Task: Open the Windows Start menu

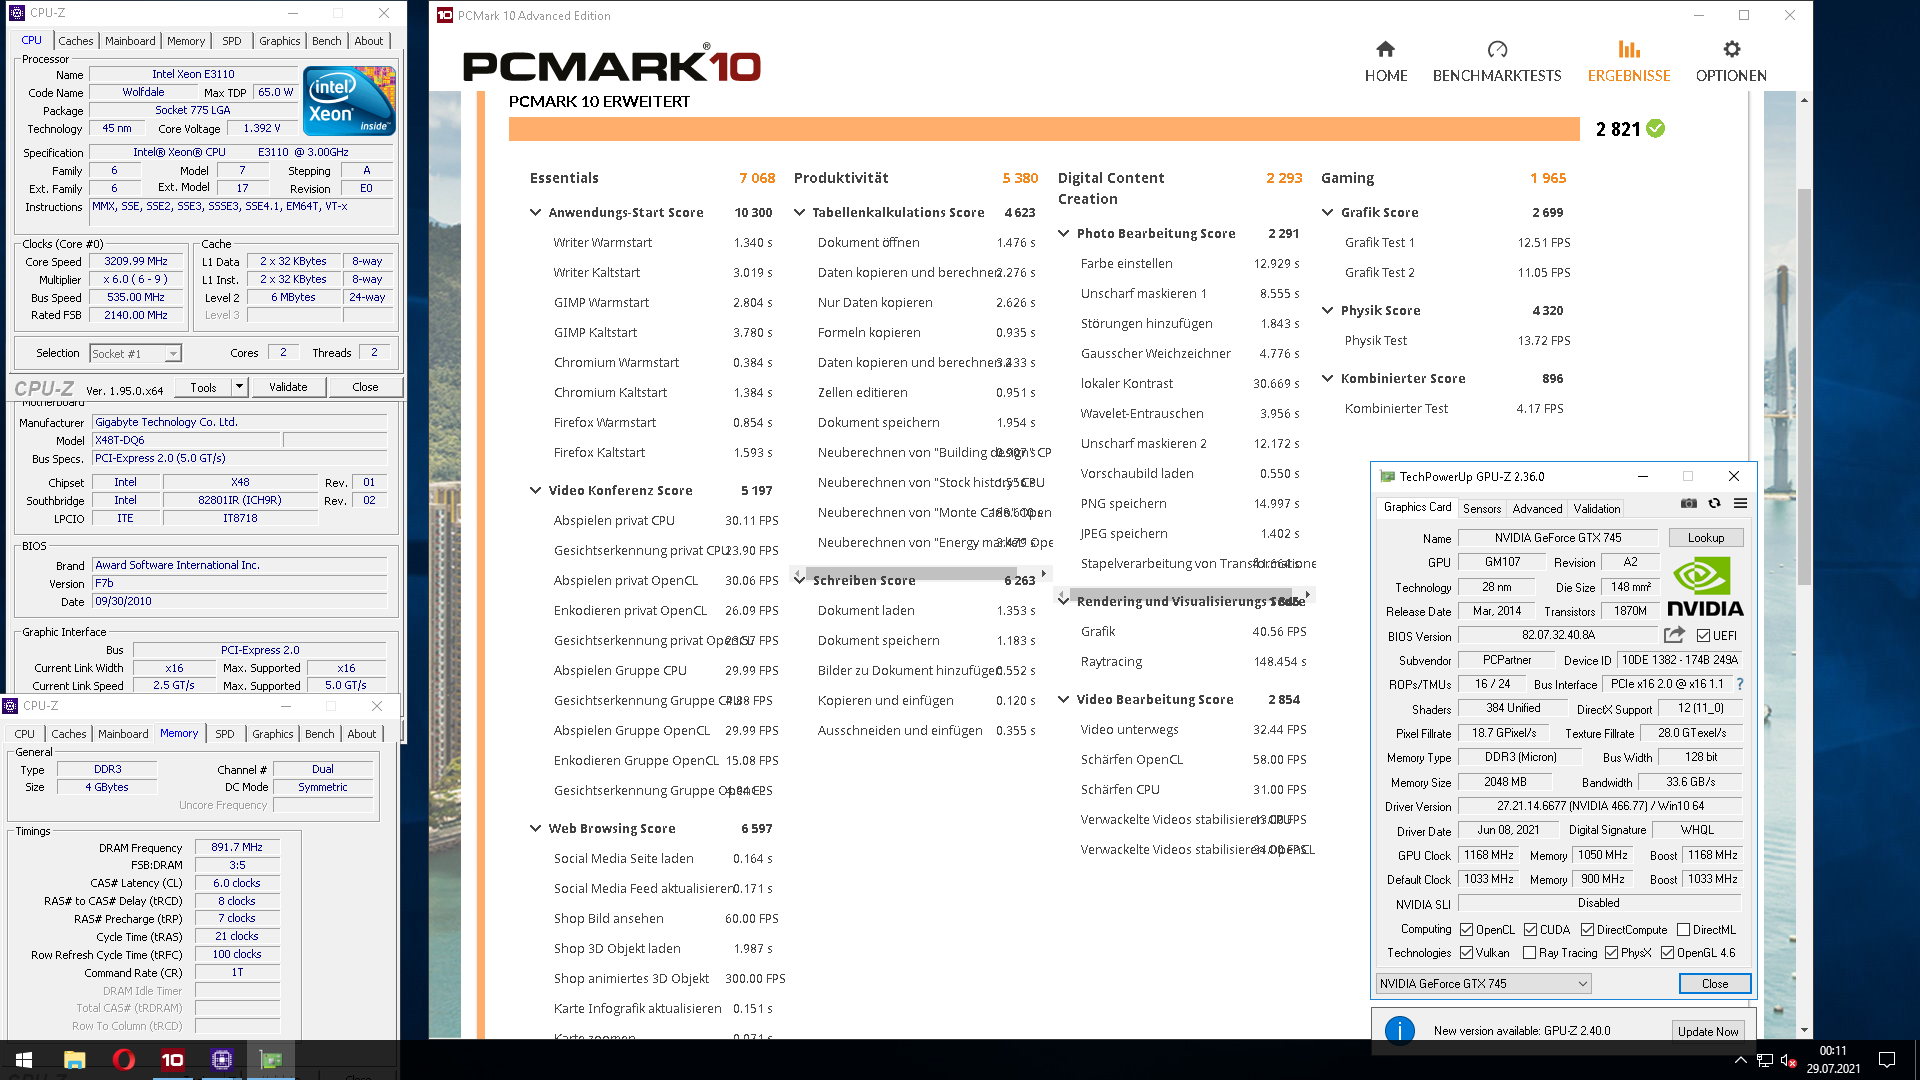Action: (24, 1059)
